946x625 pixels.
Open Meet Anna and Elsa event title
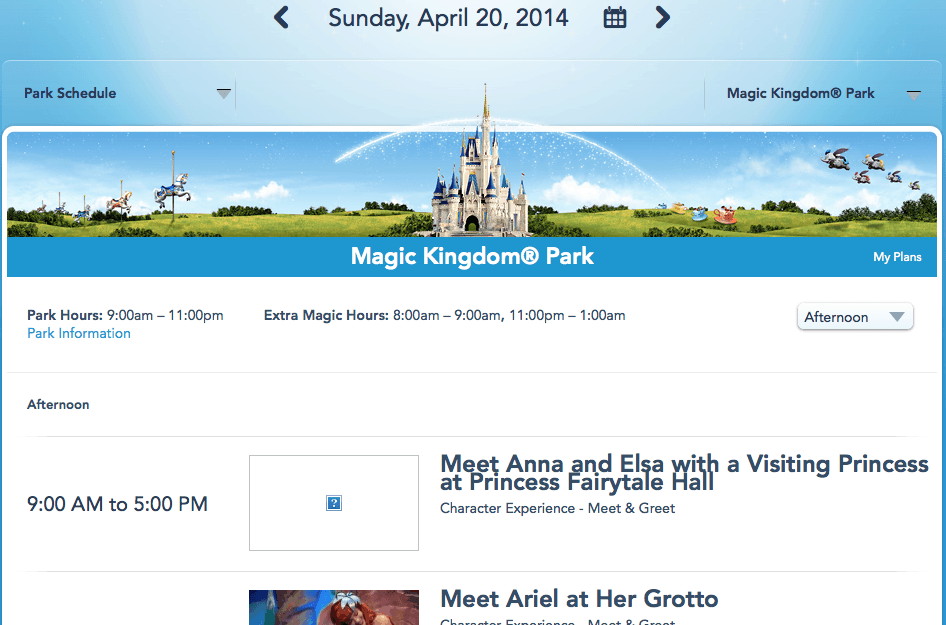[x=684, y=473]
